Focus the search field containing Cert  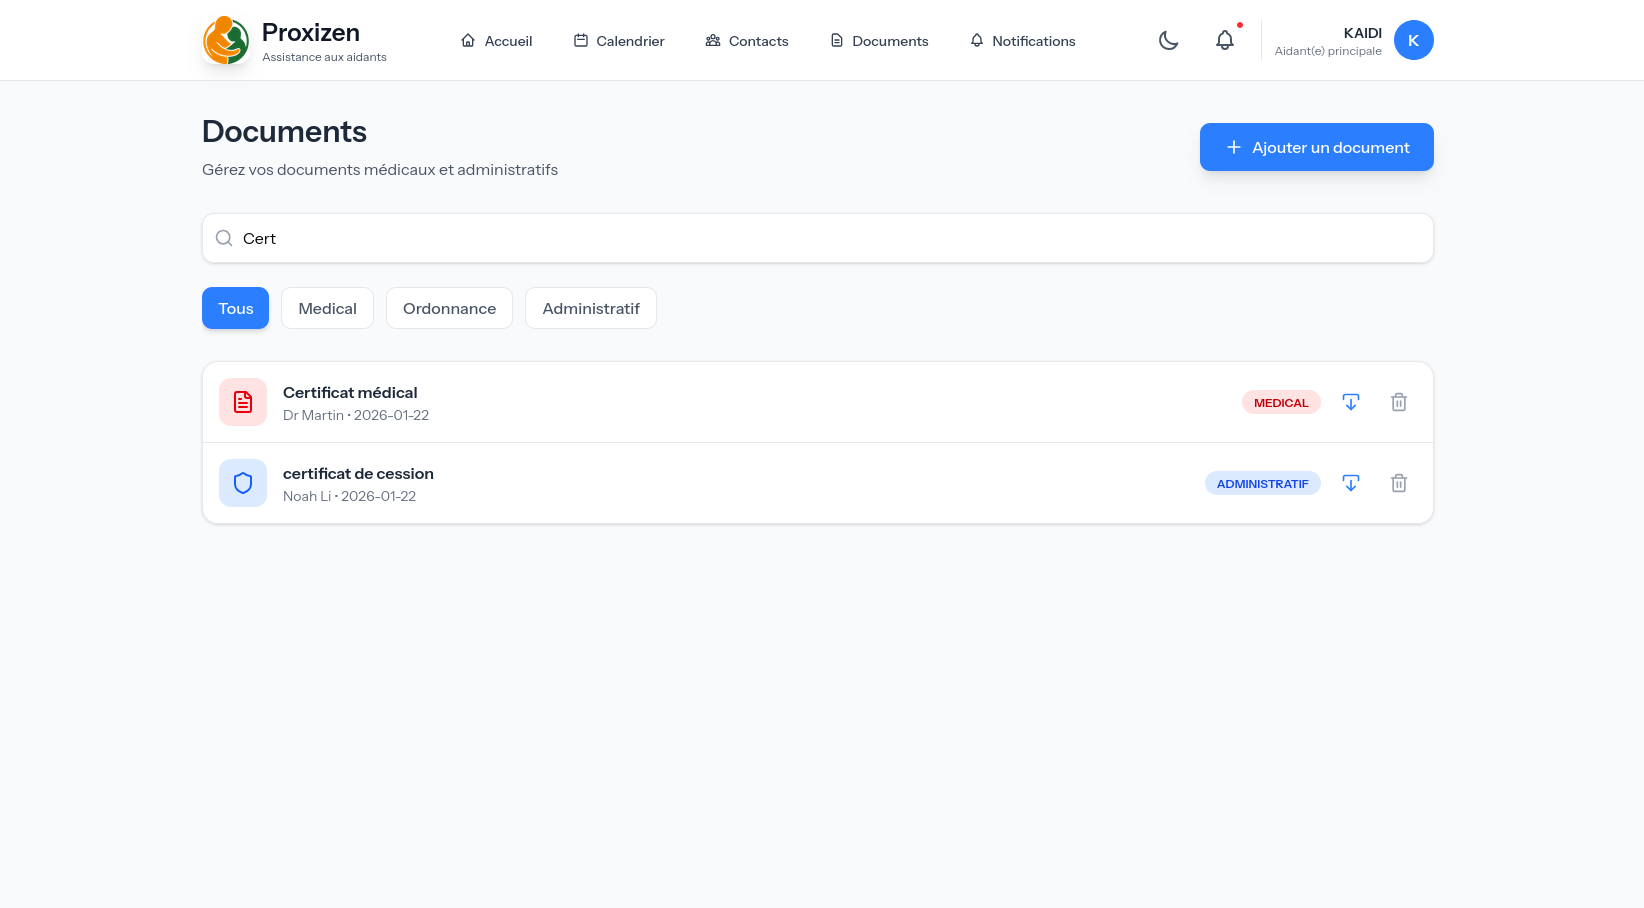pyautogui.click(x=817, y=238)
